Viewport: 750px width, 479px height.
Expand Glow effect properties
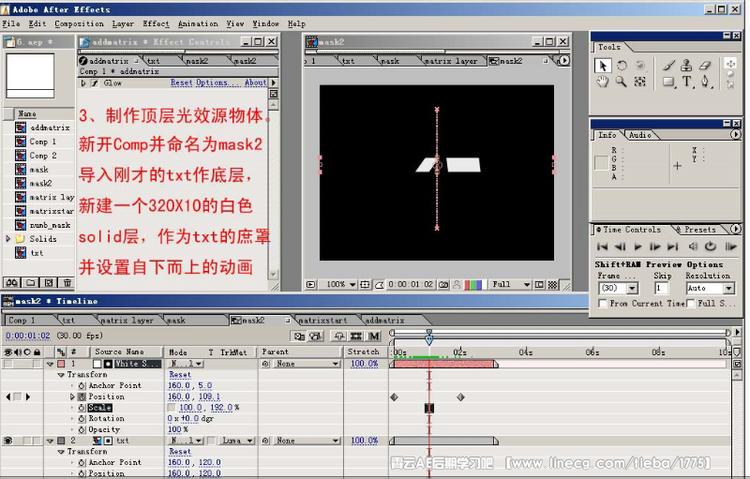click(x=83, y=83)
